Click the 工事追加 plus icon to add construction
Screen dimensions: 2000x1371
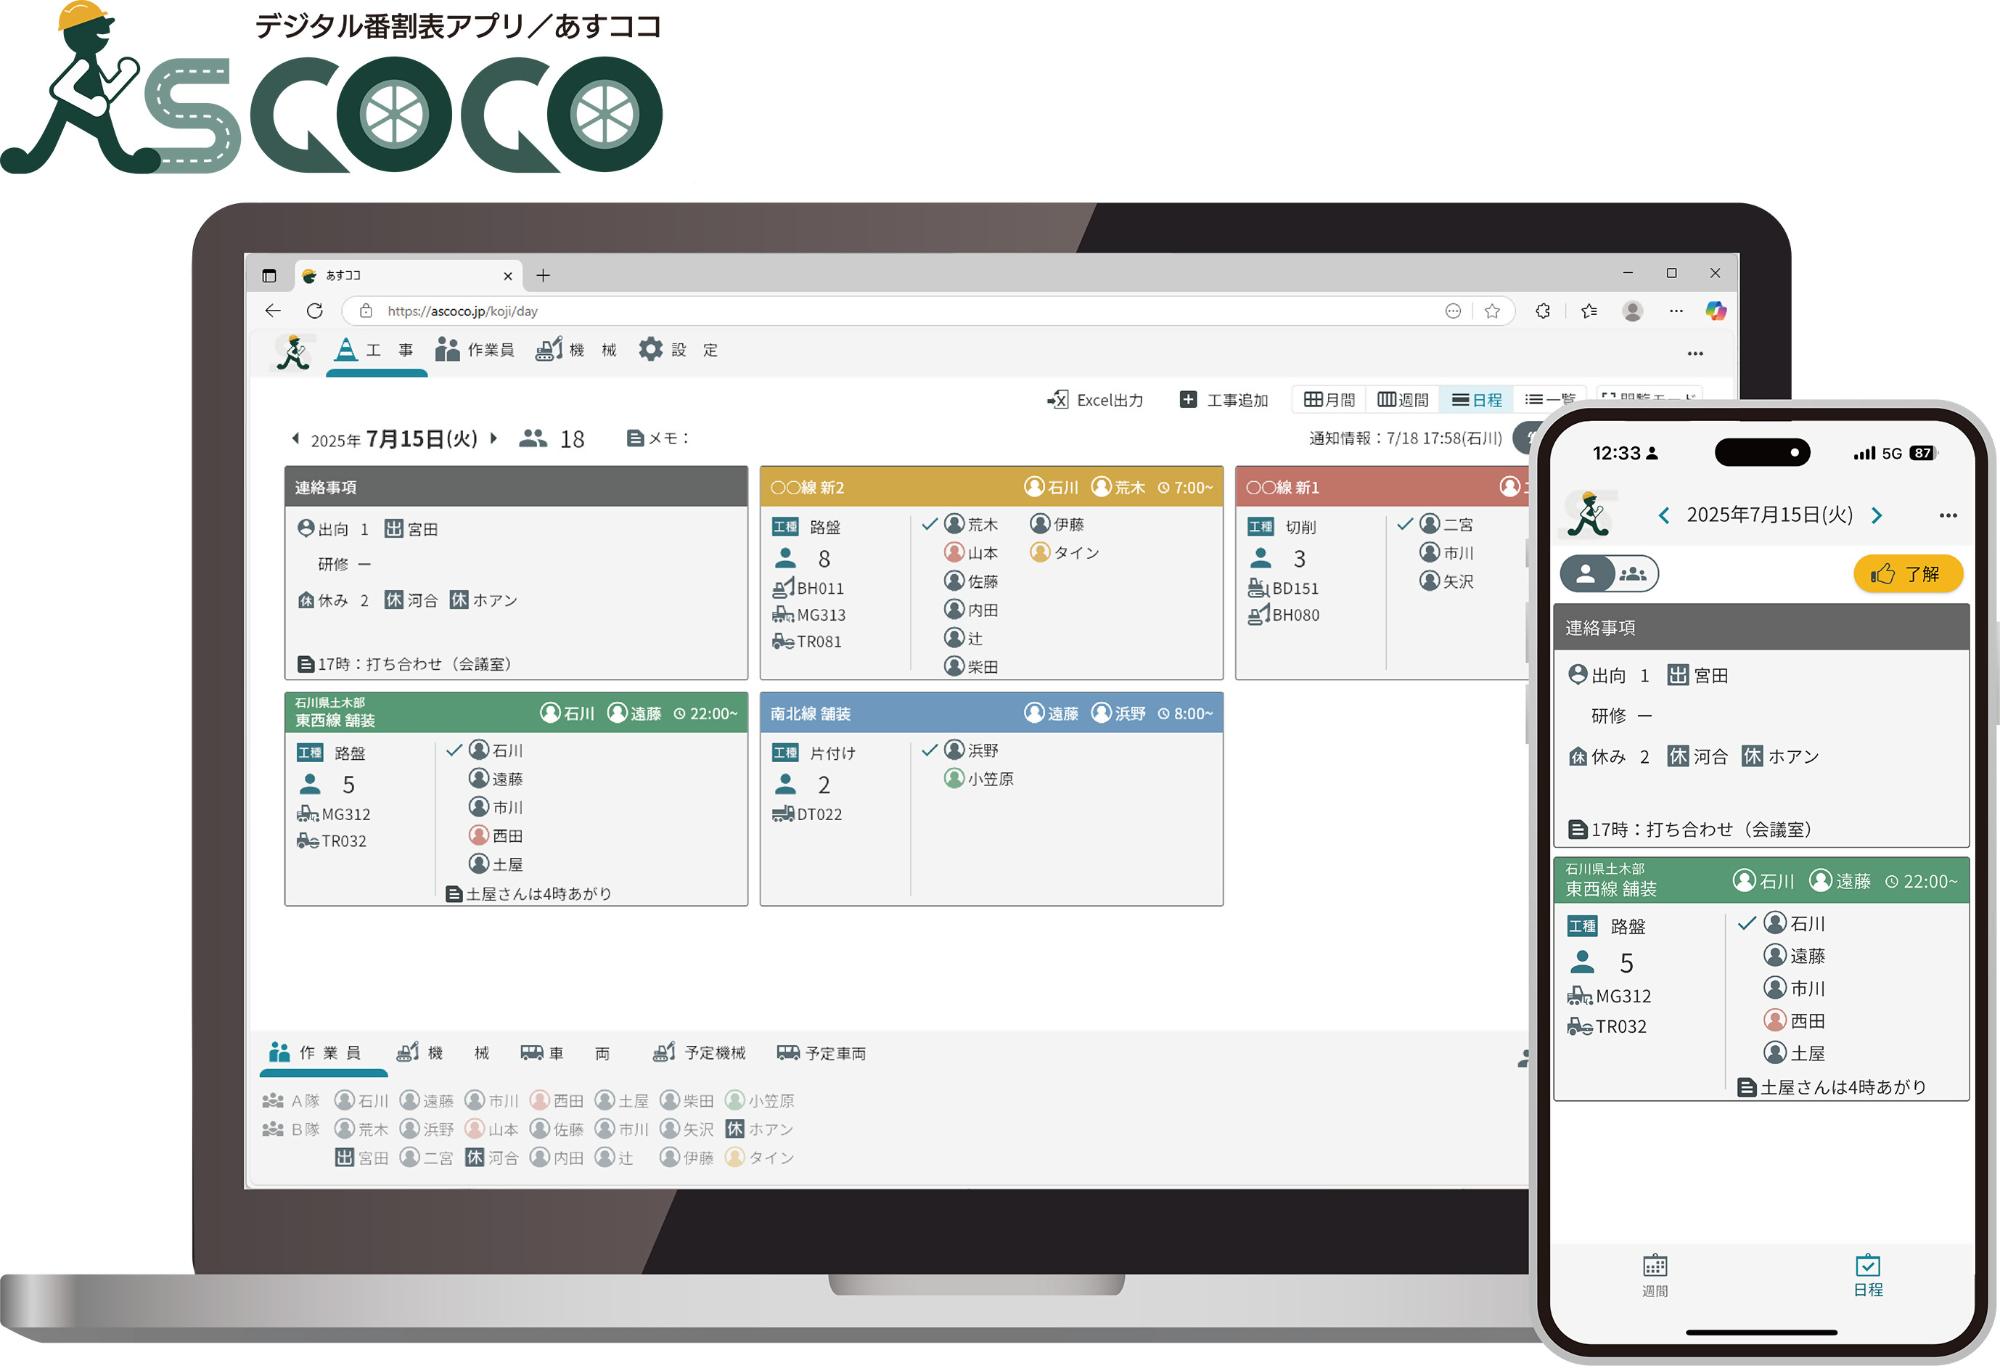(1187, 399)
